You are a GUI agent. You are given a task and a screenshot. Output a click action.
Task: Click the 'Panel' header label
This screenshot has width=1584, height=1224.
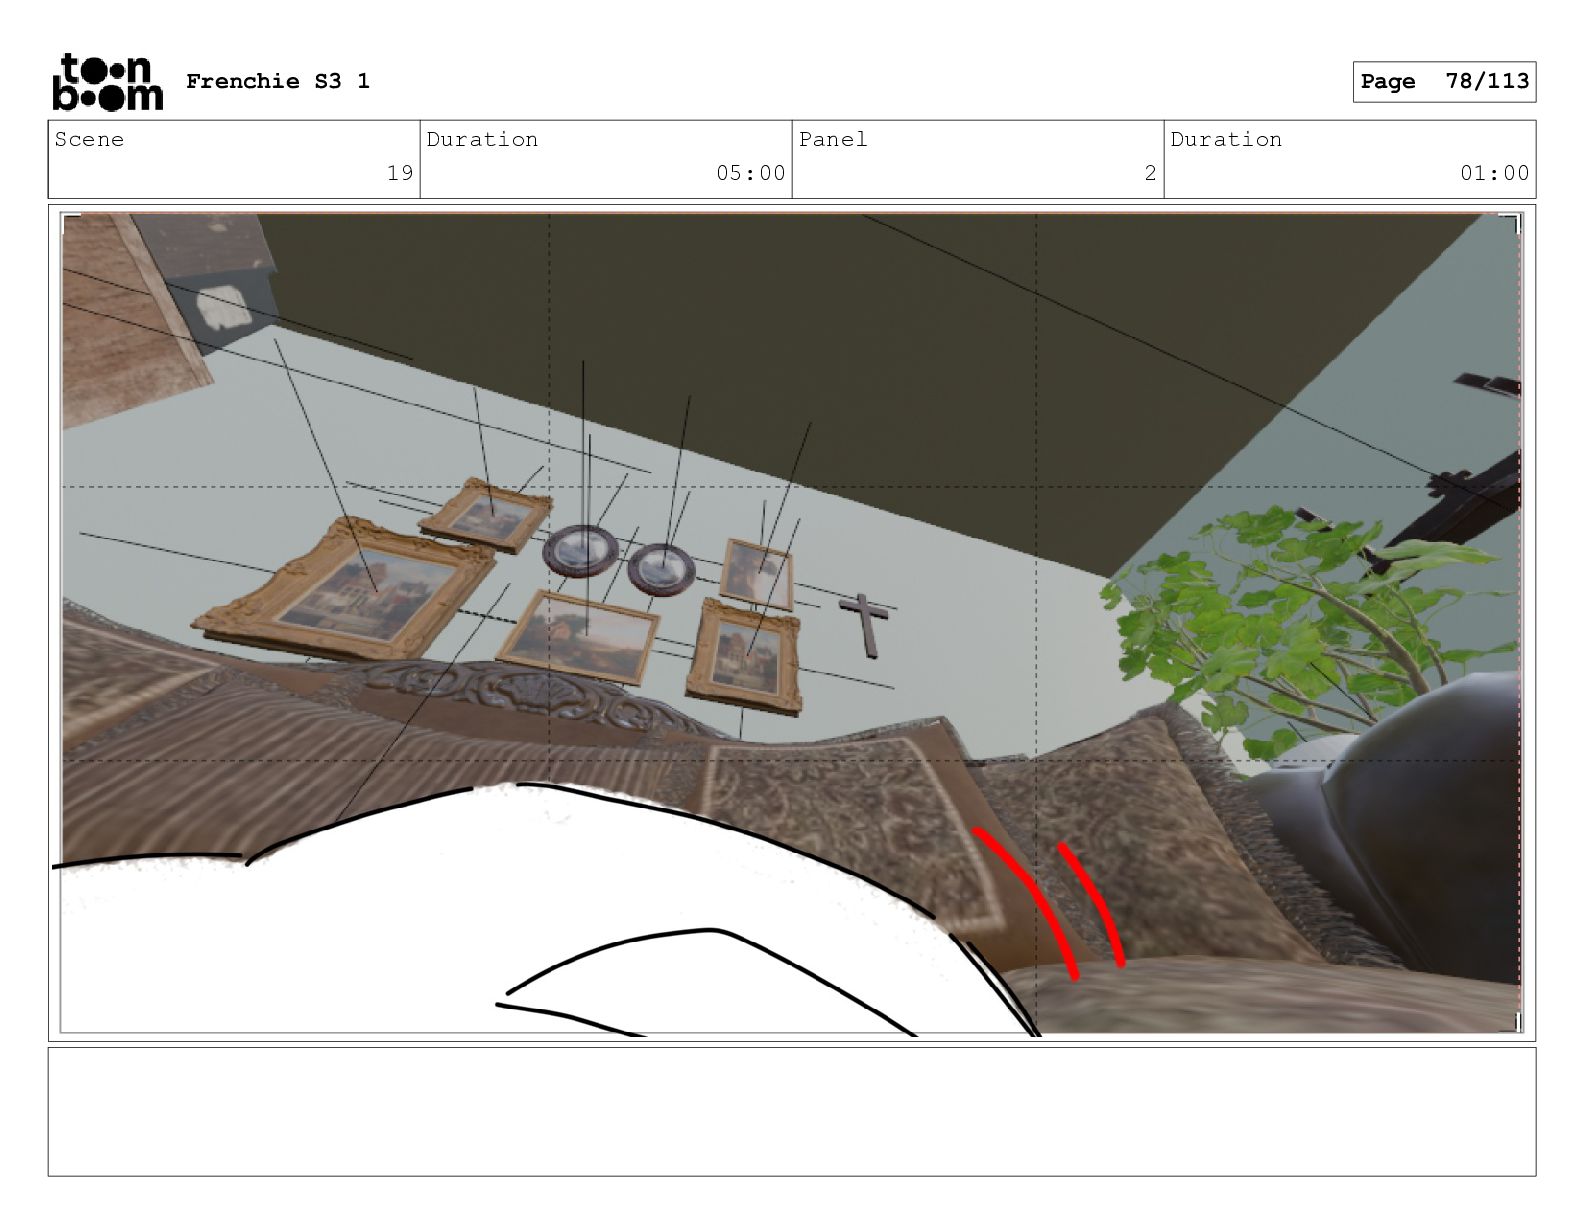pos(833,139)
